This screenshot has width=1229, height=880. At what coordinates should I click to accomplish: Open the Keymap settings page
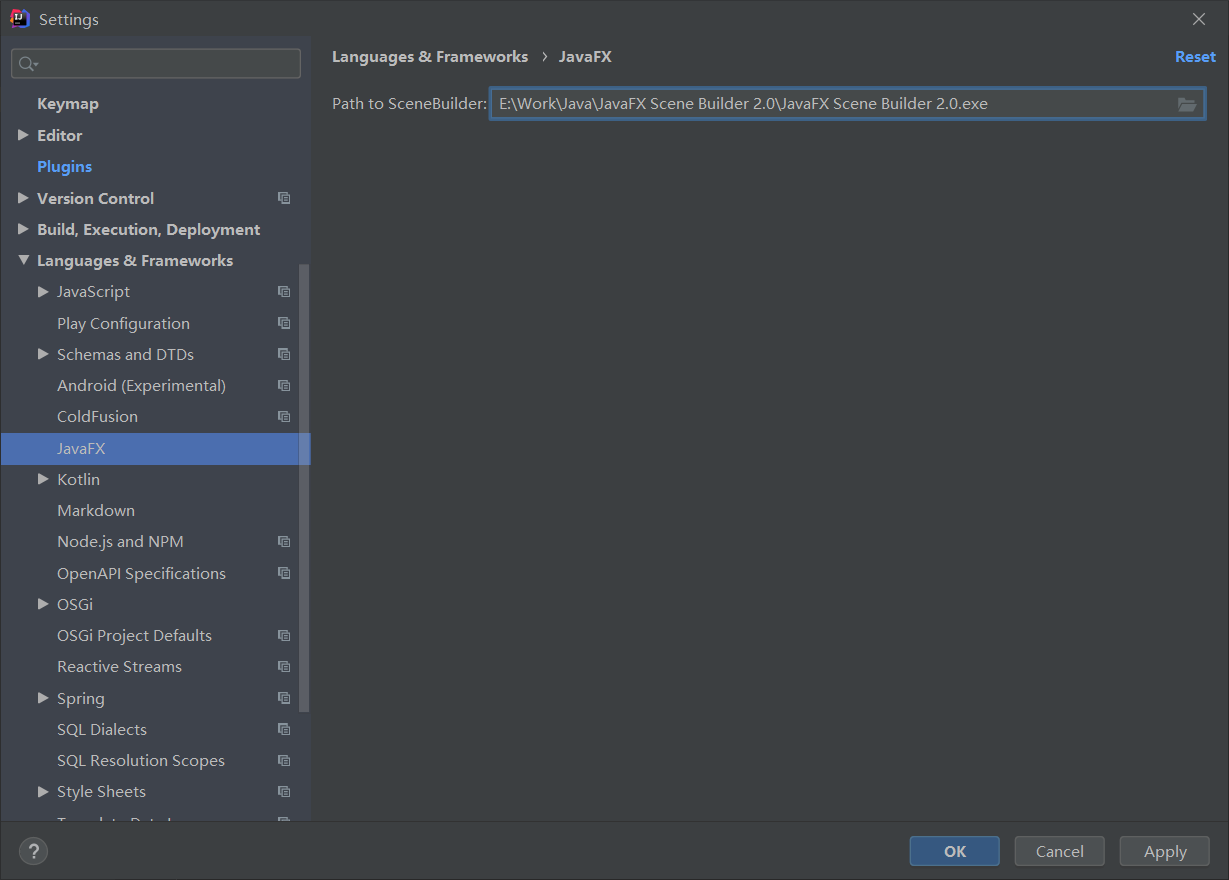click(68, 104)
